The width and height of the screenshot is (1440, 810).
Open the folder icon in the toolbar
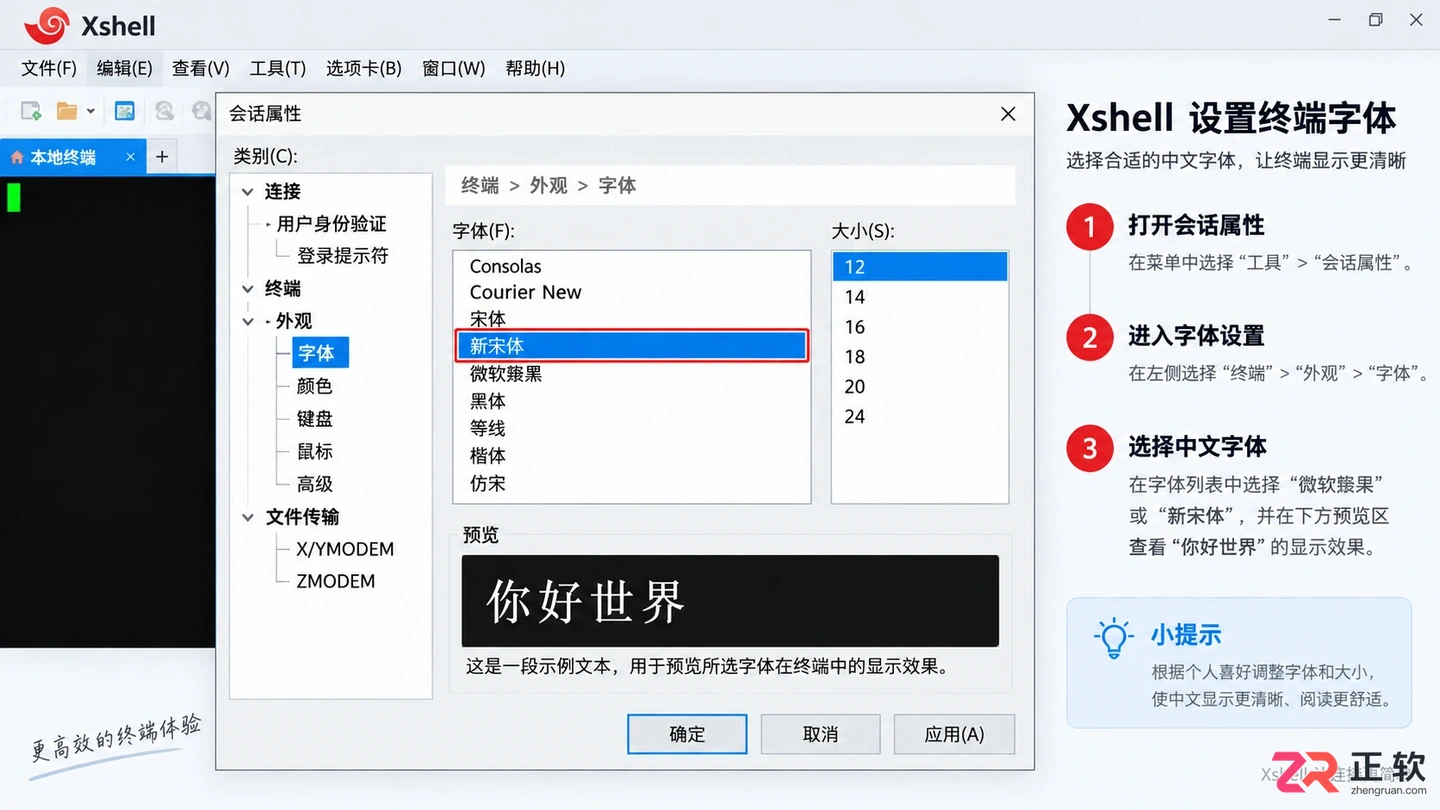pyautogui.click(x=67, y=110)
